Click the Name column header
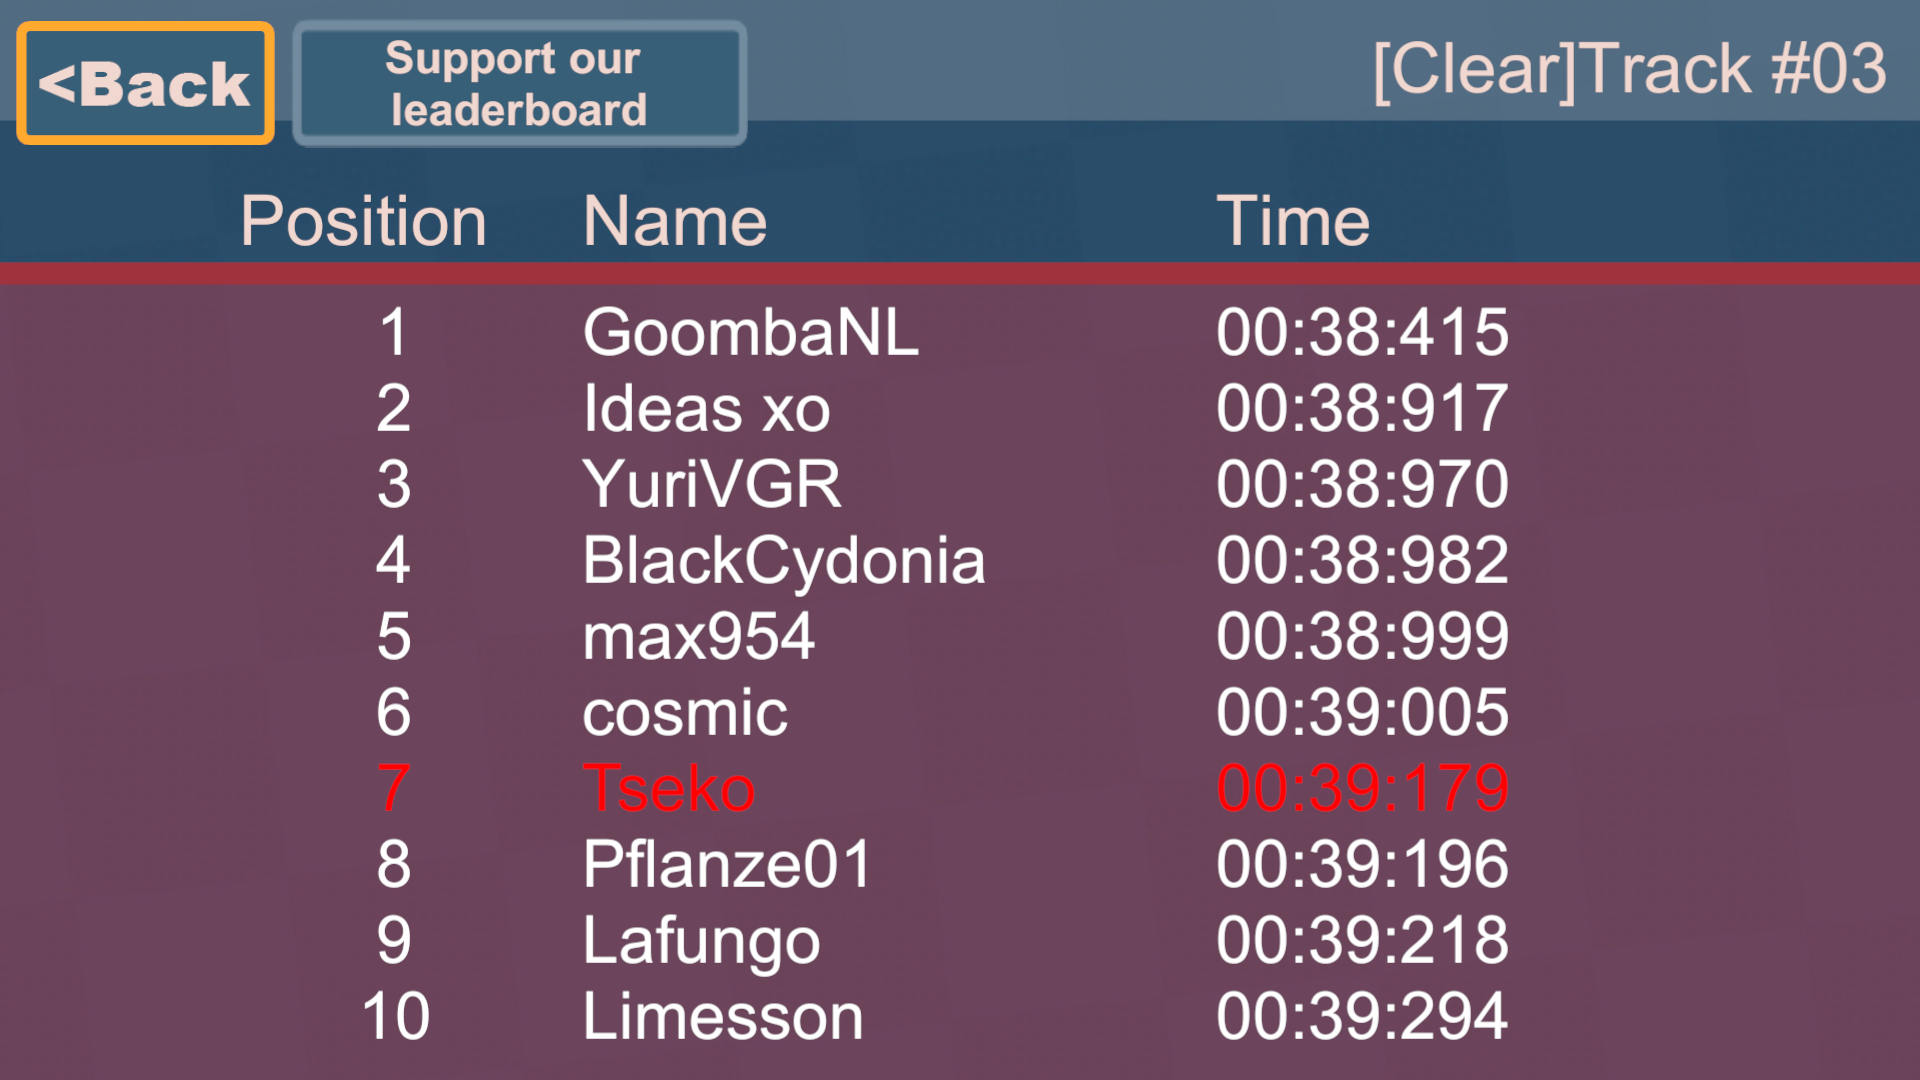Image resolution: width=1920 pixels, height=1080 pixels. [675, 221]
